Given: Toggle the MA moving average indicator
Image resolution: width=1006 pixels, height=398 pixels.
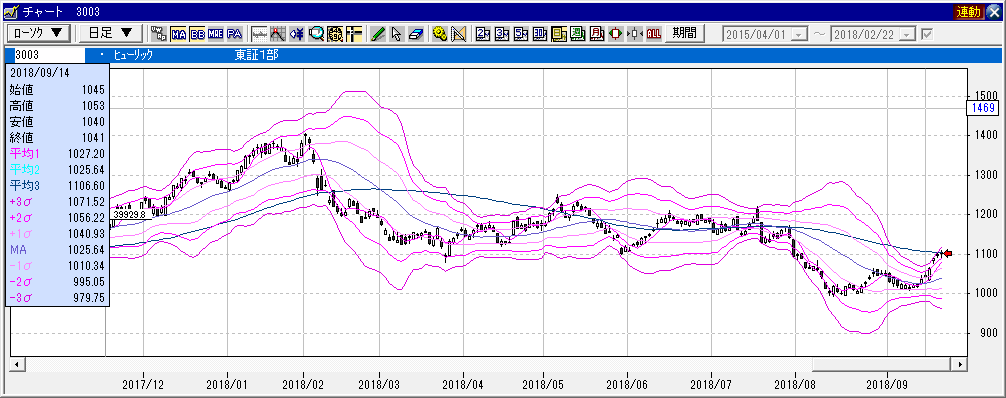Looking at the screenshot, I should click(178, 34).
